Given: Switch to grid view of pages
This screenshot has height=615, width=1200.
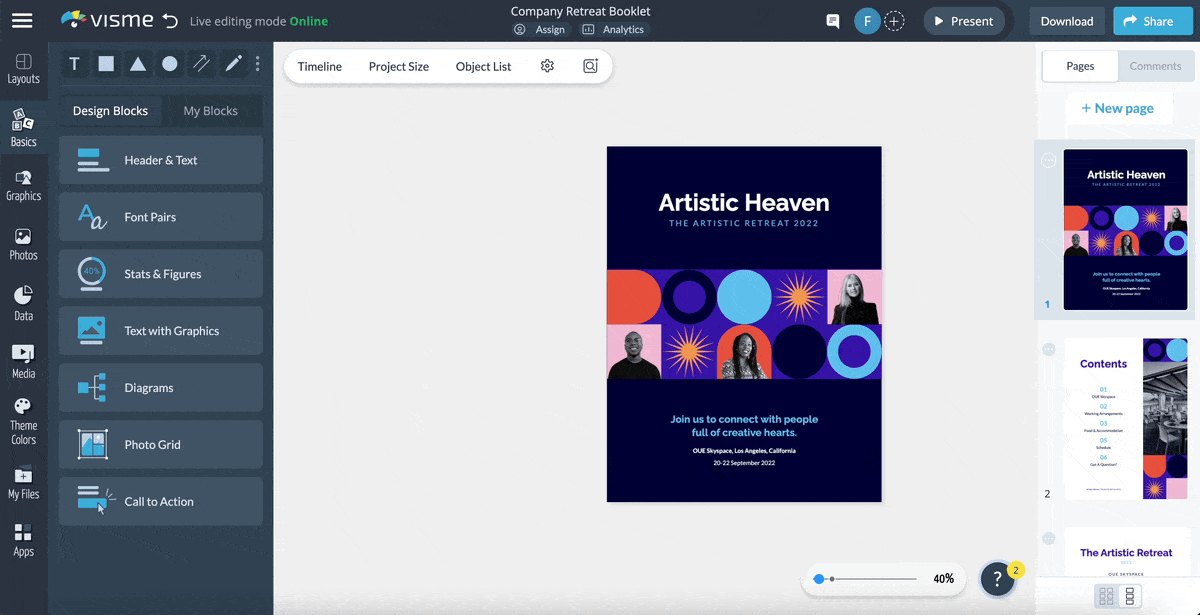Looking at the screenshot, I should pyautogui.click(x=1106, y=596).
